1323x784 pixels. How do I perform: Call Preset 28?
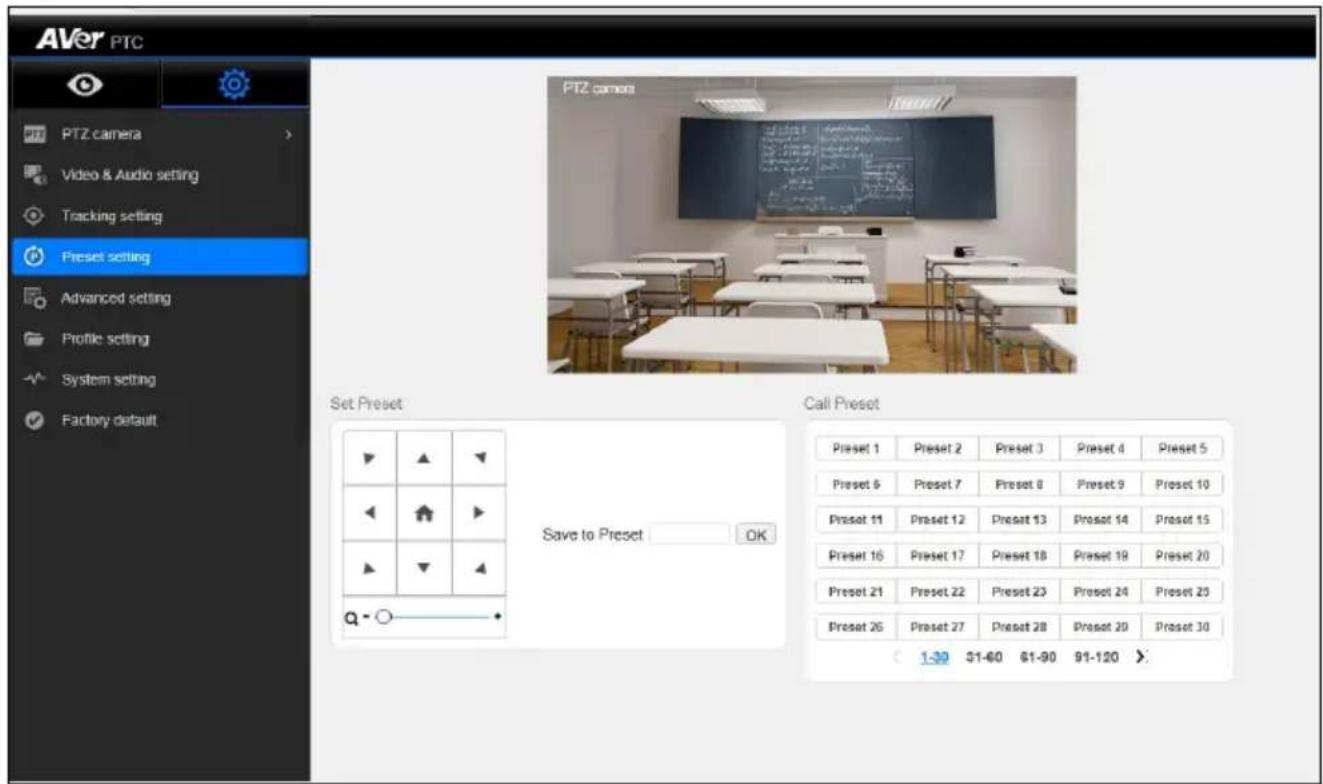click(x=1019, y=627)
